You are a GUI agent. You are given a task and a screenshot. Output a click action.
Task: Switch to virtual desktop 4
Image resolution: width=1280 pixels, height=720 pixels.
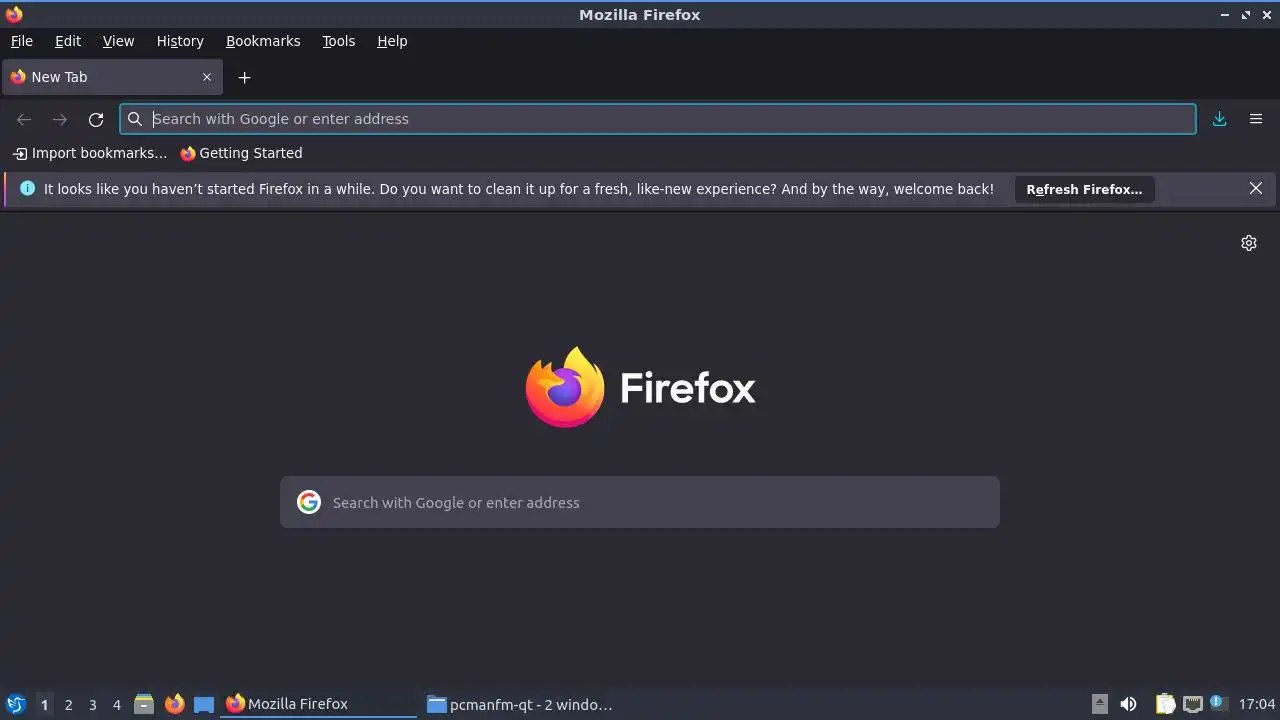[116, 704]
